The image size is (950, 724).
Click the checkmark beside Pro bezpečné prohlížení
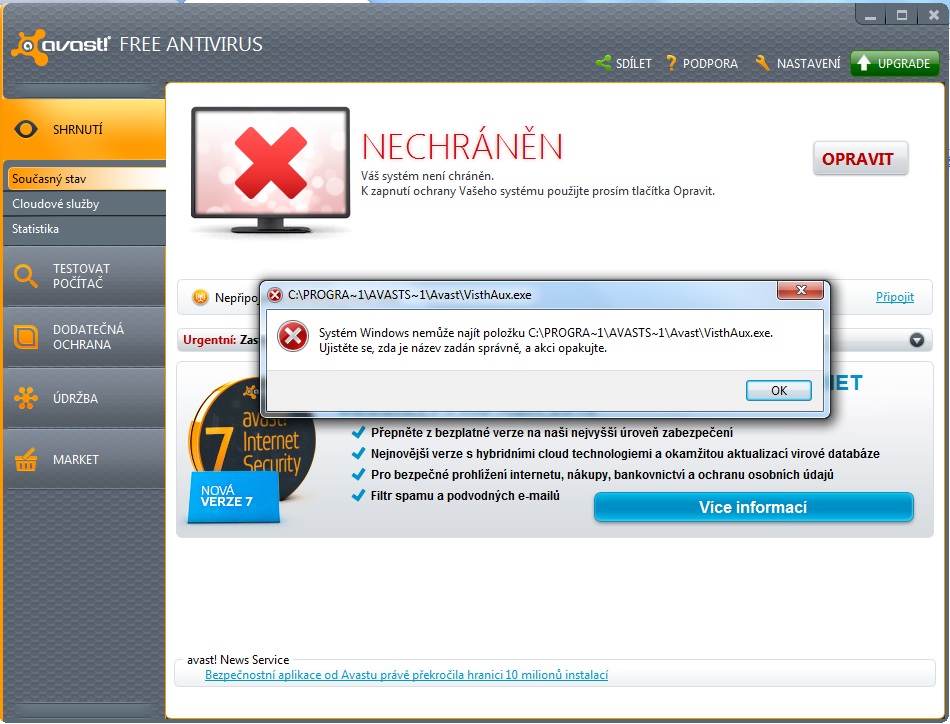coord(359,474)
